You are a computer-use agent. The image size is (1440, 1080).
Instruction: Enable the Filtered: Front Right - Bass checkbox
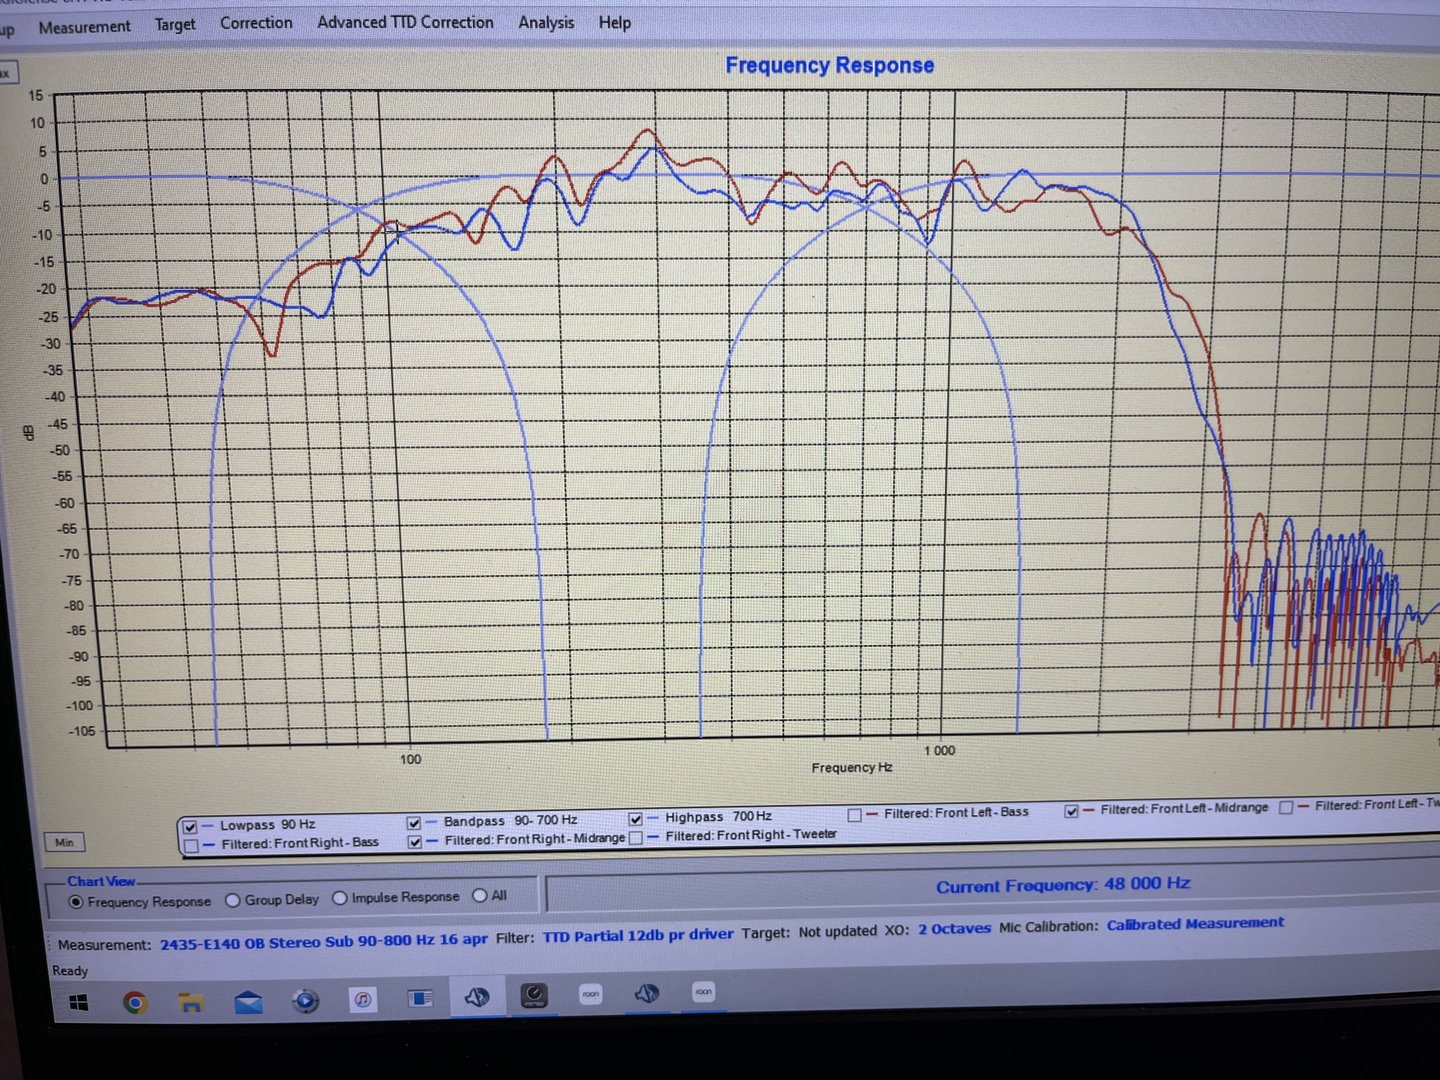[x=190, y=846]
